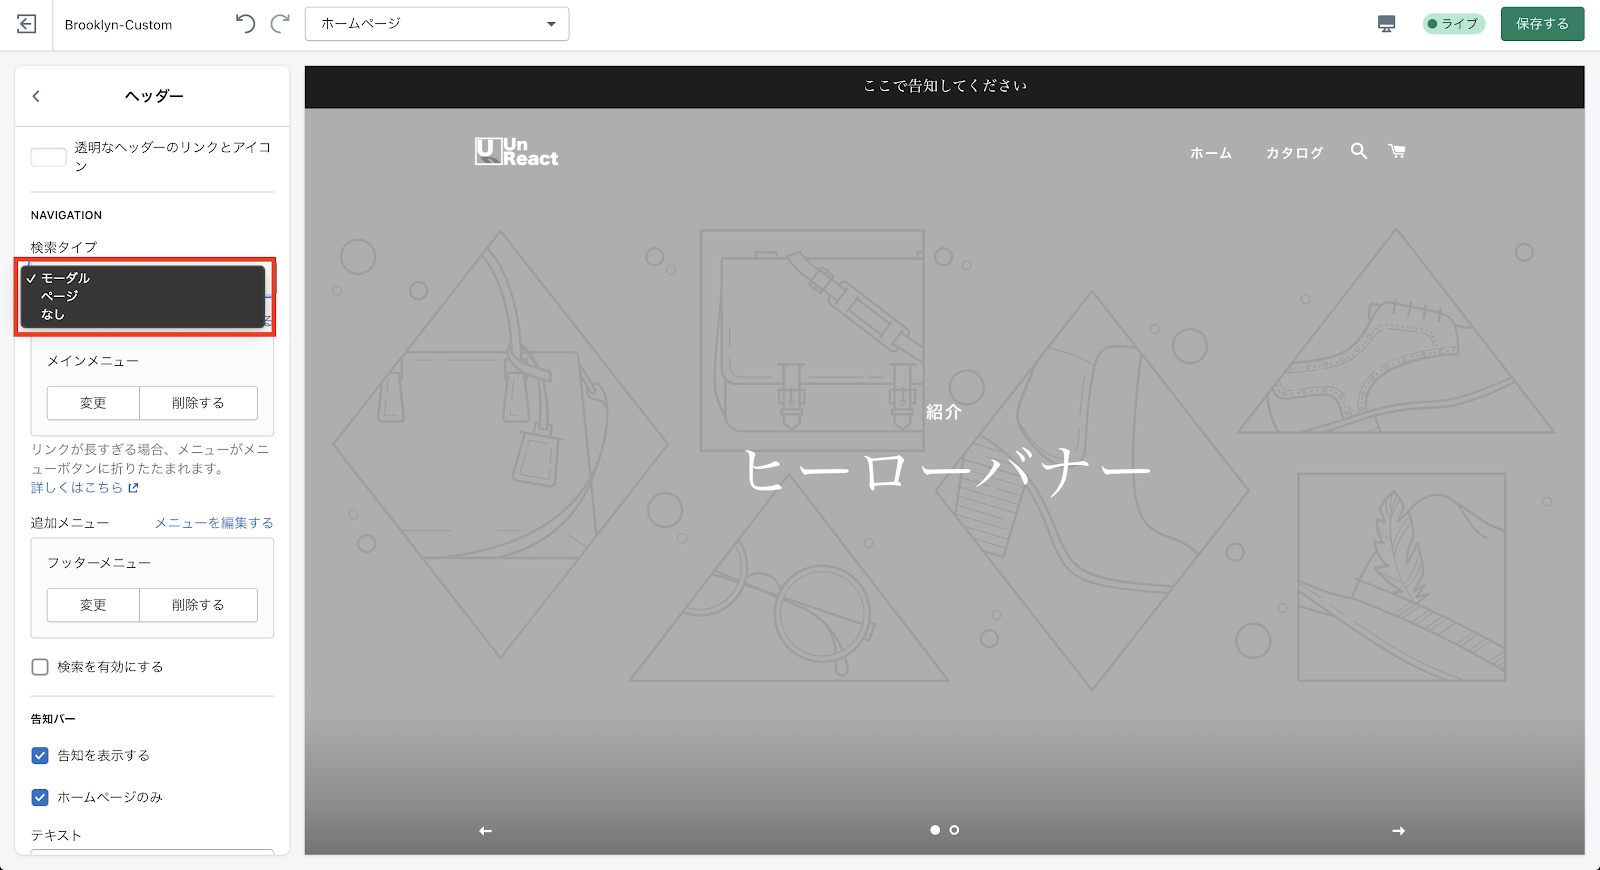Click the exit editor icon

[x=27, y=24]
